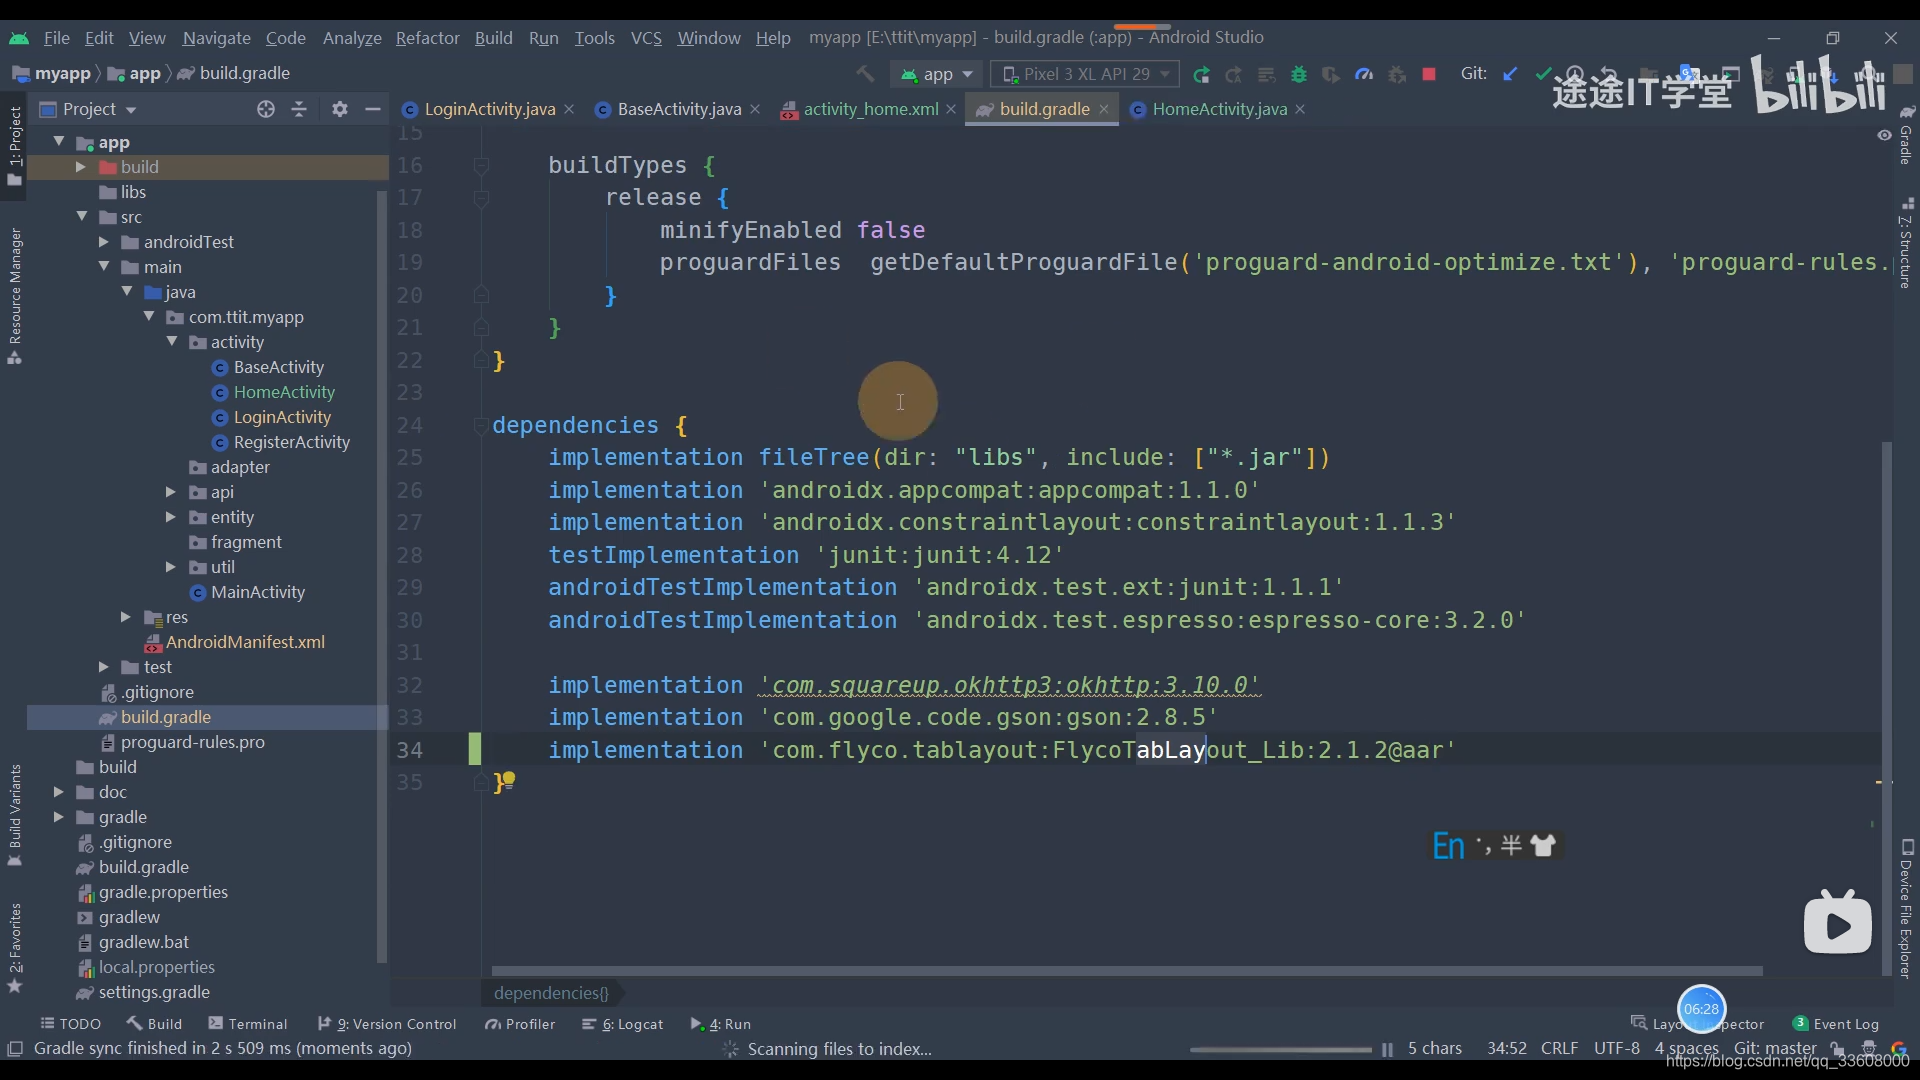Click the Locate/Scroll from Source target icon

tap(265, 109)
